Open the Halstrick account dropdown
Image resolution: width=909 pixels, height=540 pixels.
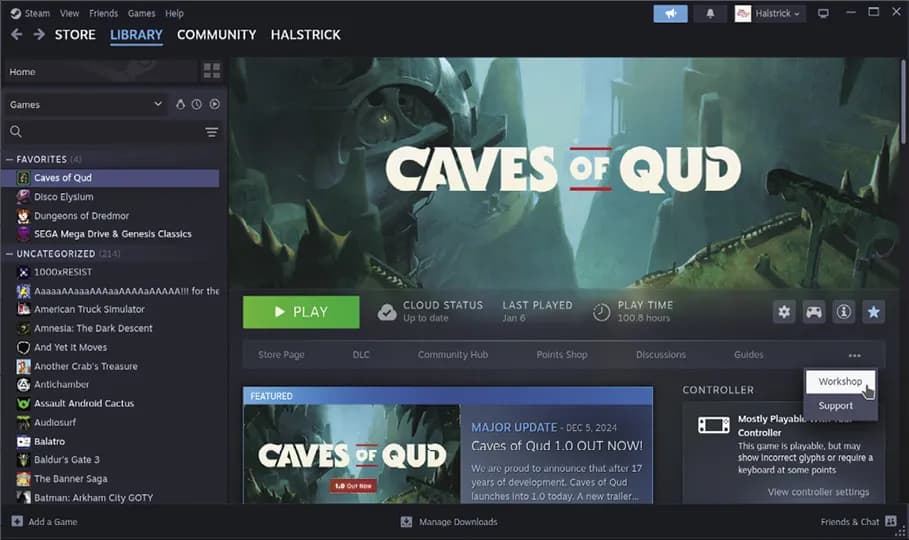point(768,13)
